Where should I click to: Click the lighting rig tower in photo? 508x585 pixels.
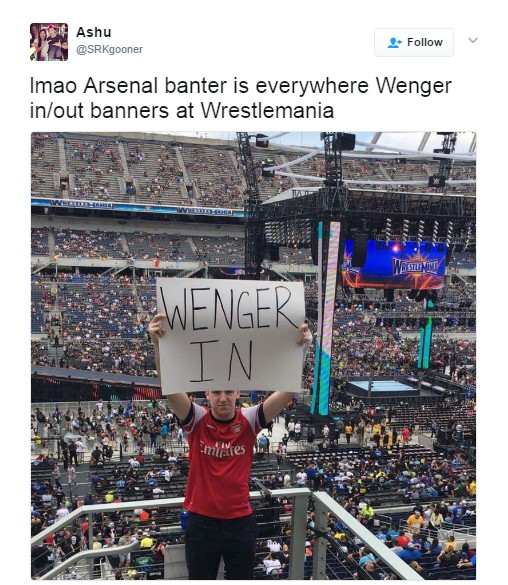tap(251, 205)
